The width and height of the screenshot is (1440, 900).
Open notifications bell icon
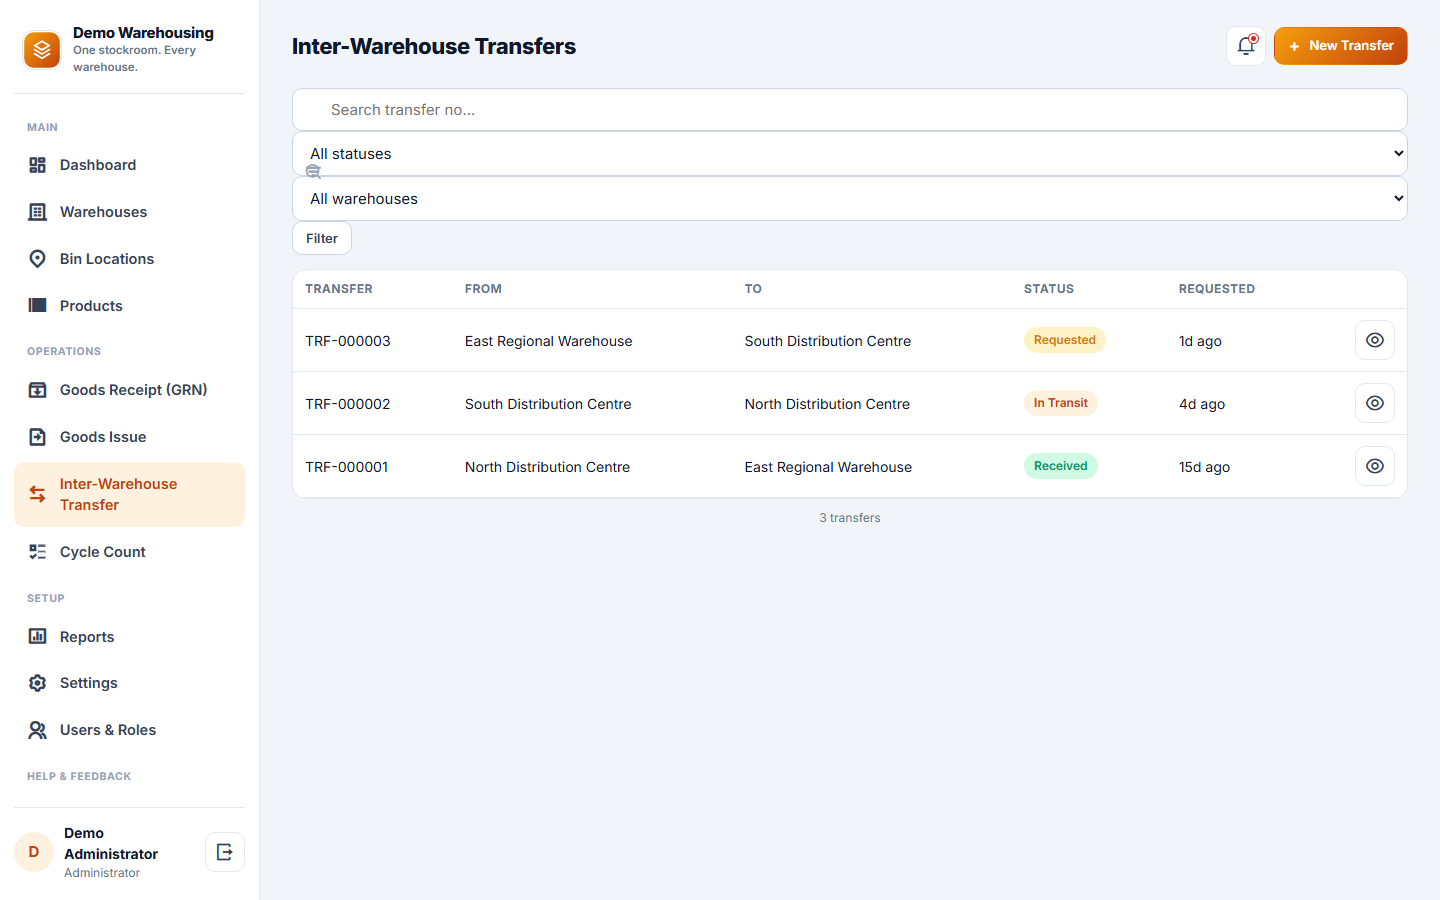1246,46
